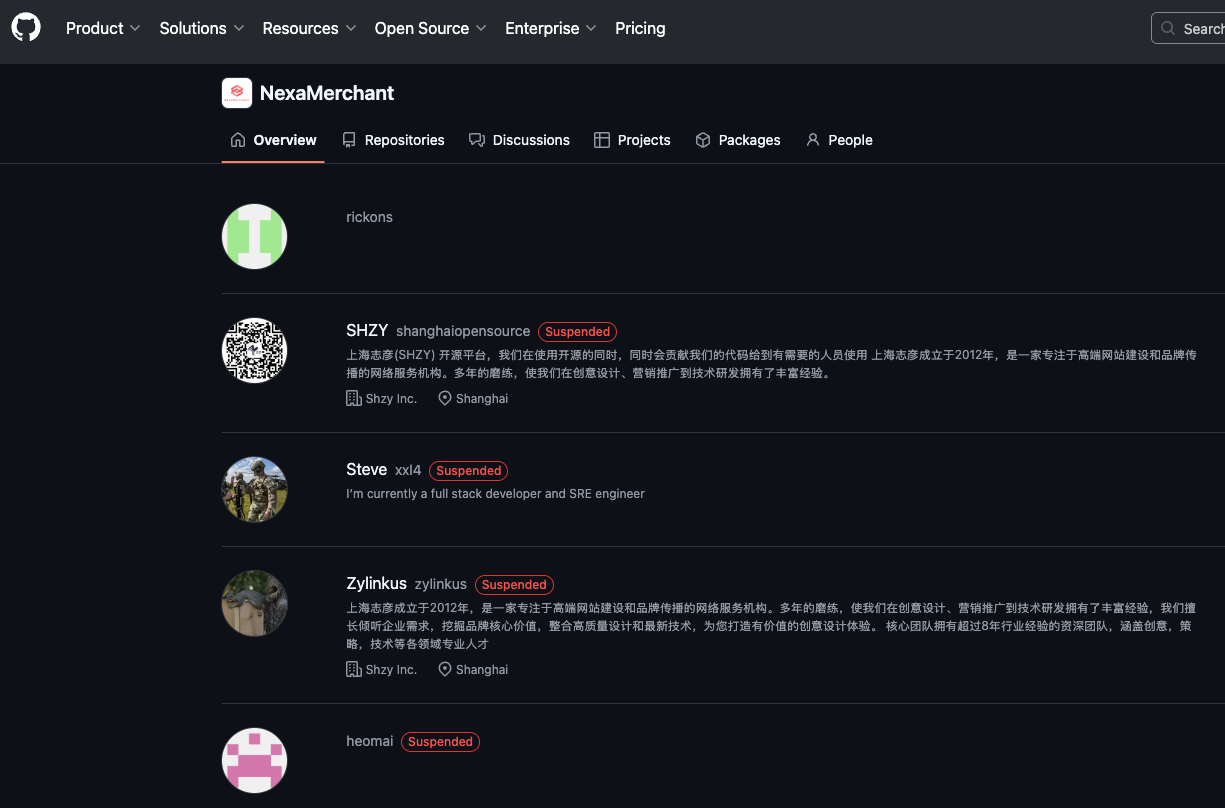Open the Projects tab
The height and width of the screenshot is (808, 1225).
pyautogui.click(x=632, y=140)
